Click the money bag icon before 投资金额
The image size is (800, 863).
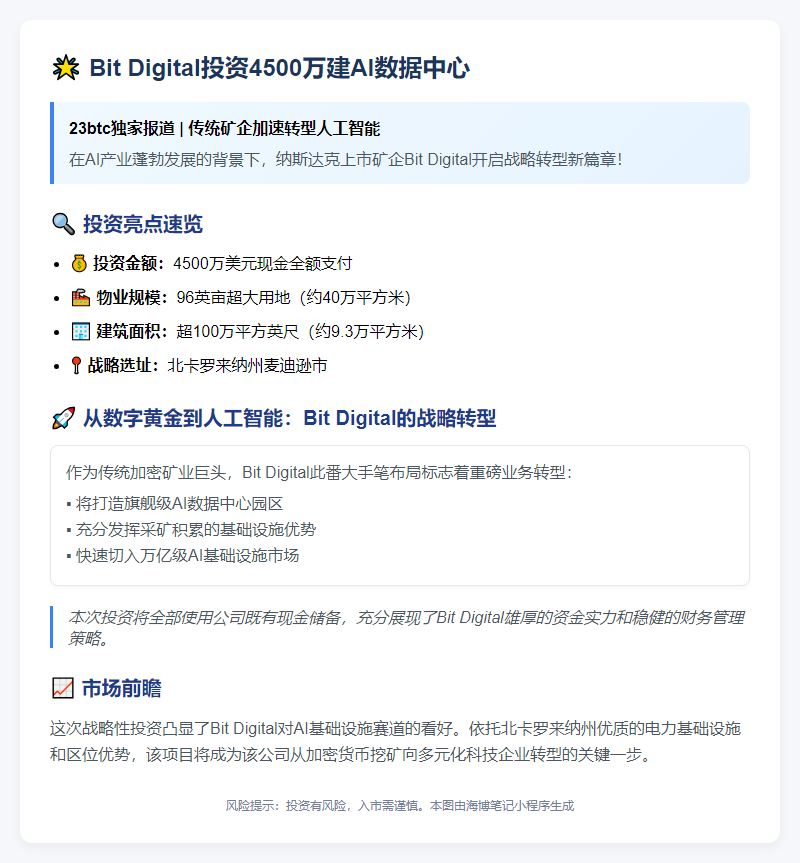pos(79,264)
